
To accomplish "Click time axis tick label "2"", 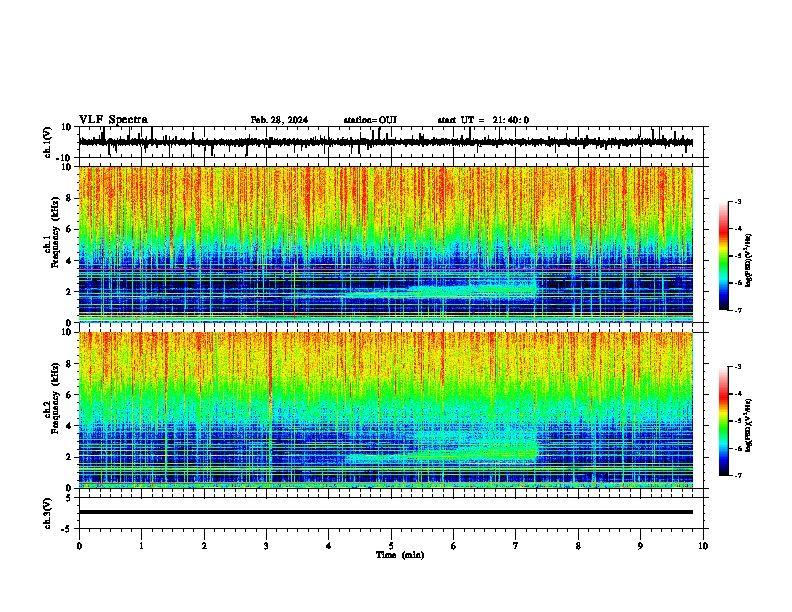I will [204, 546].
